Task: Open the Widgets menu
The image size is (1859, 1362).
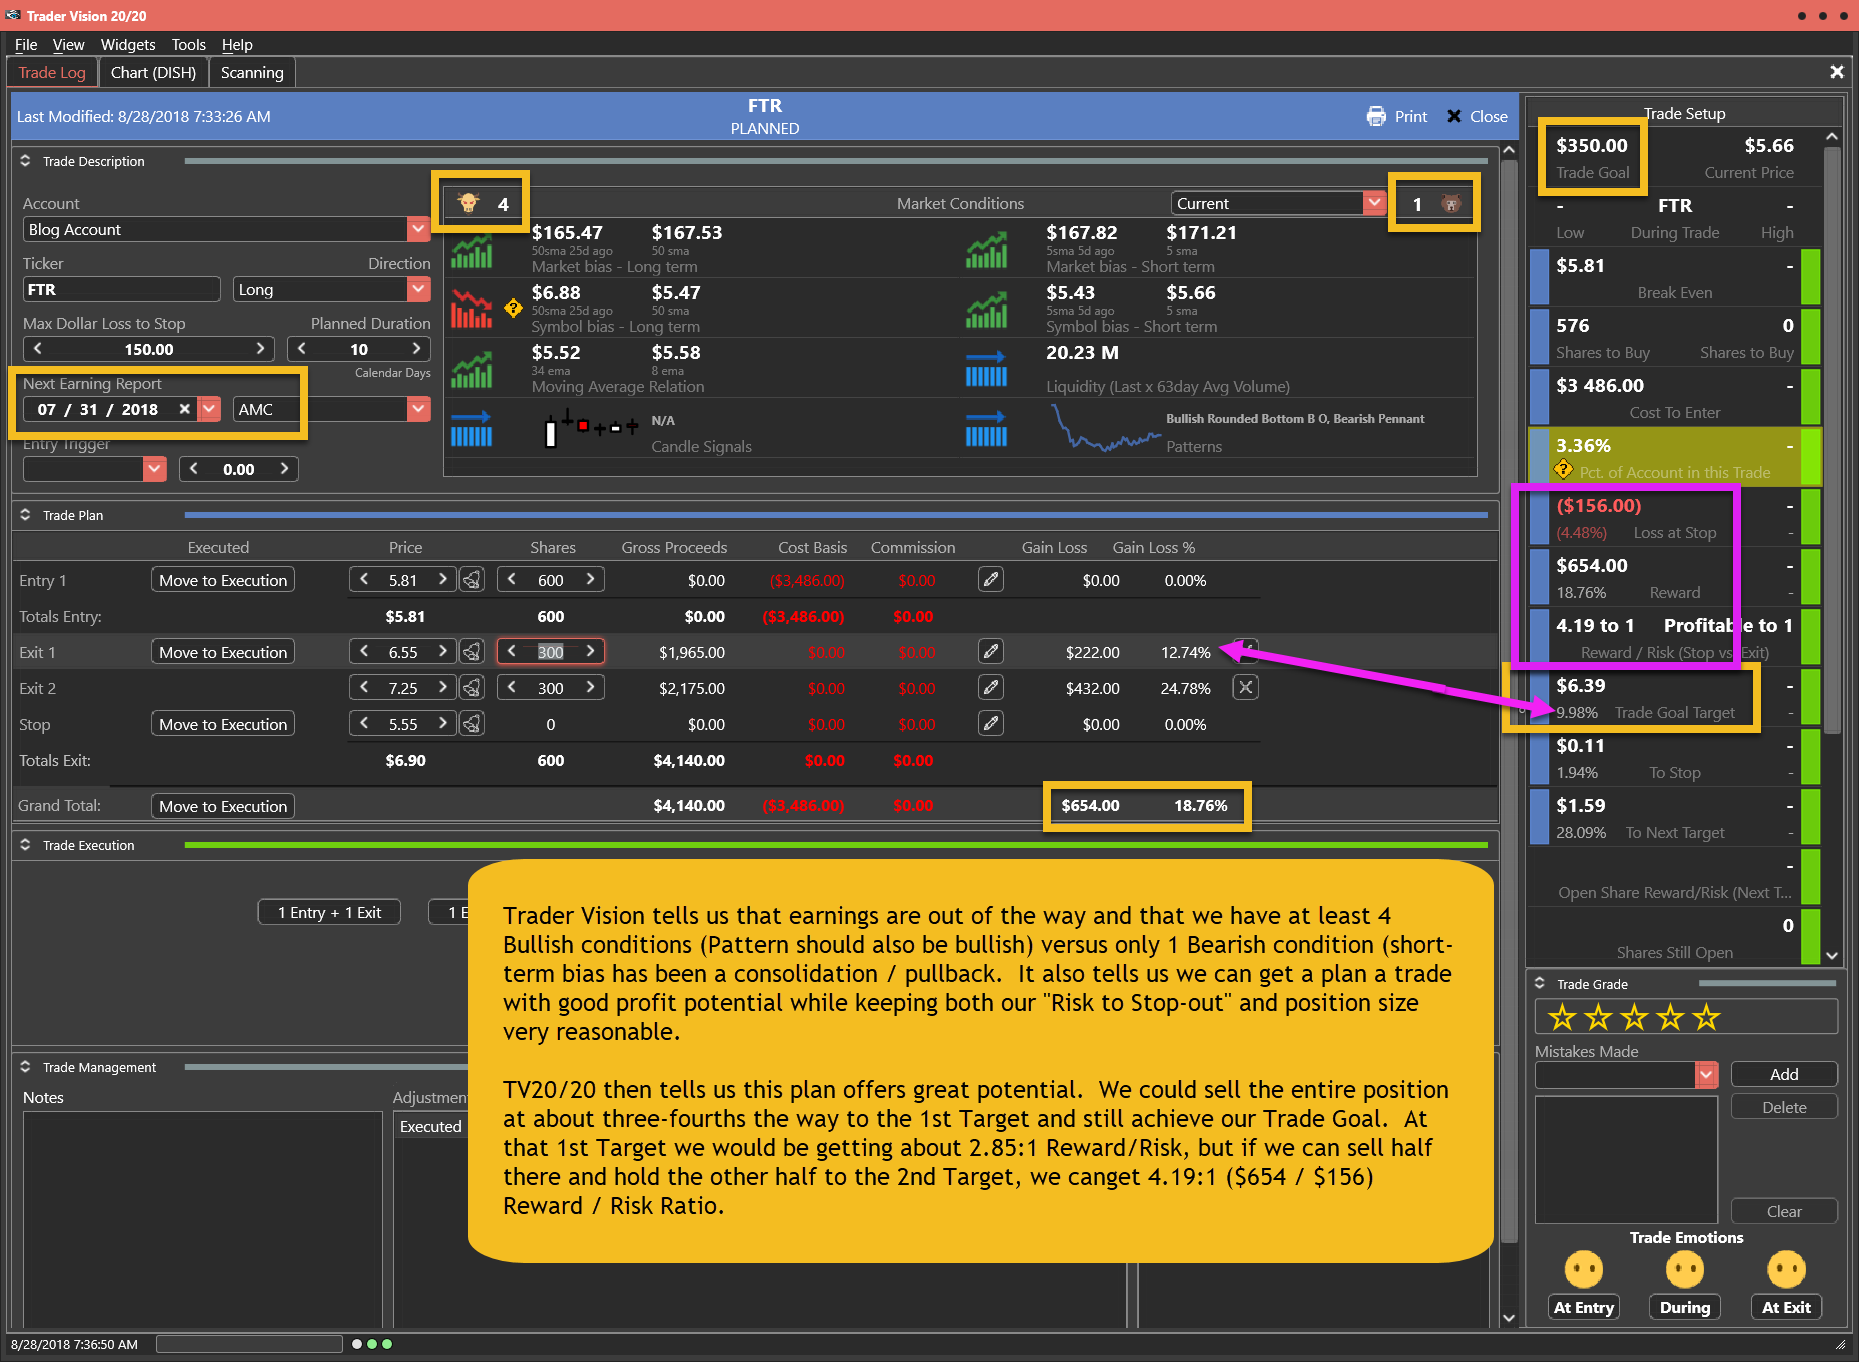Action: [x=128, y=45]
